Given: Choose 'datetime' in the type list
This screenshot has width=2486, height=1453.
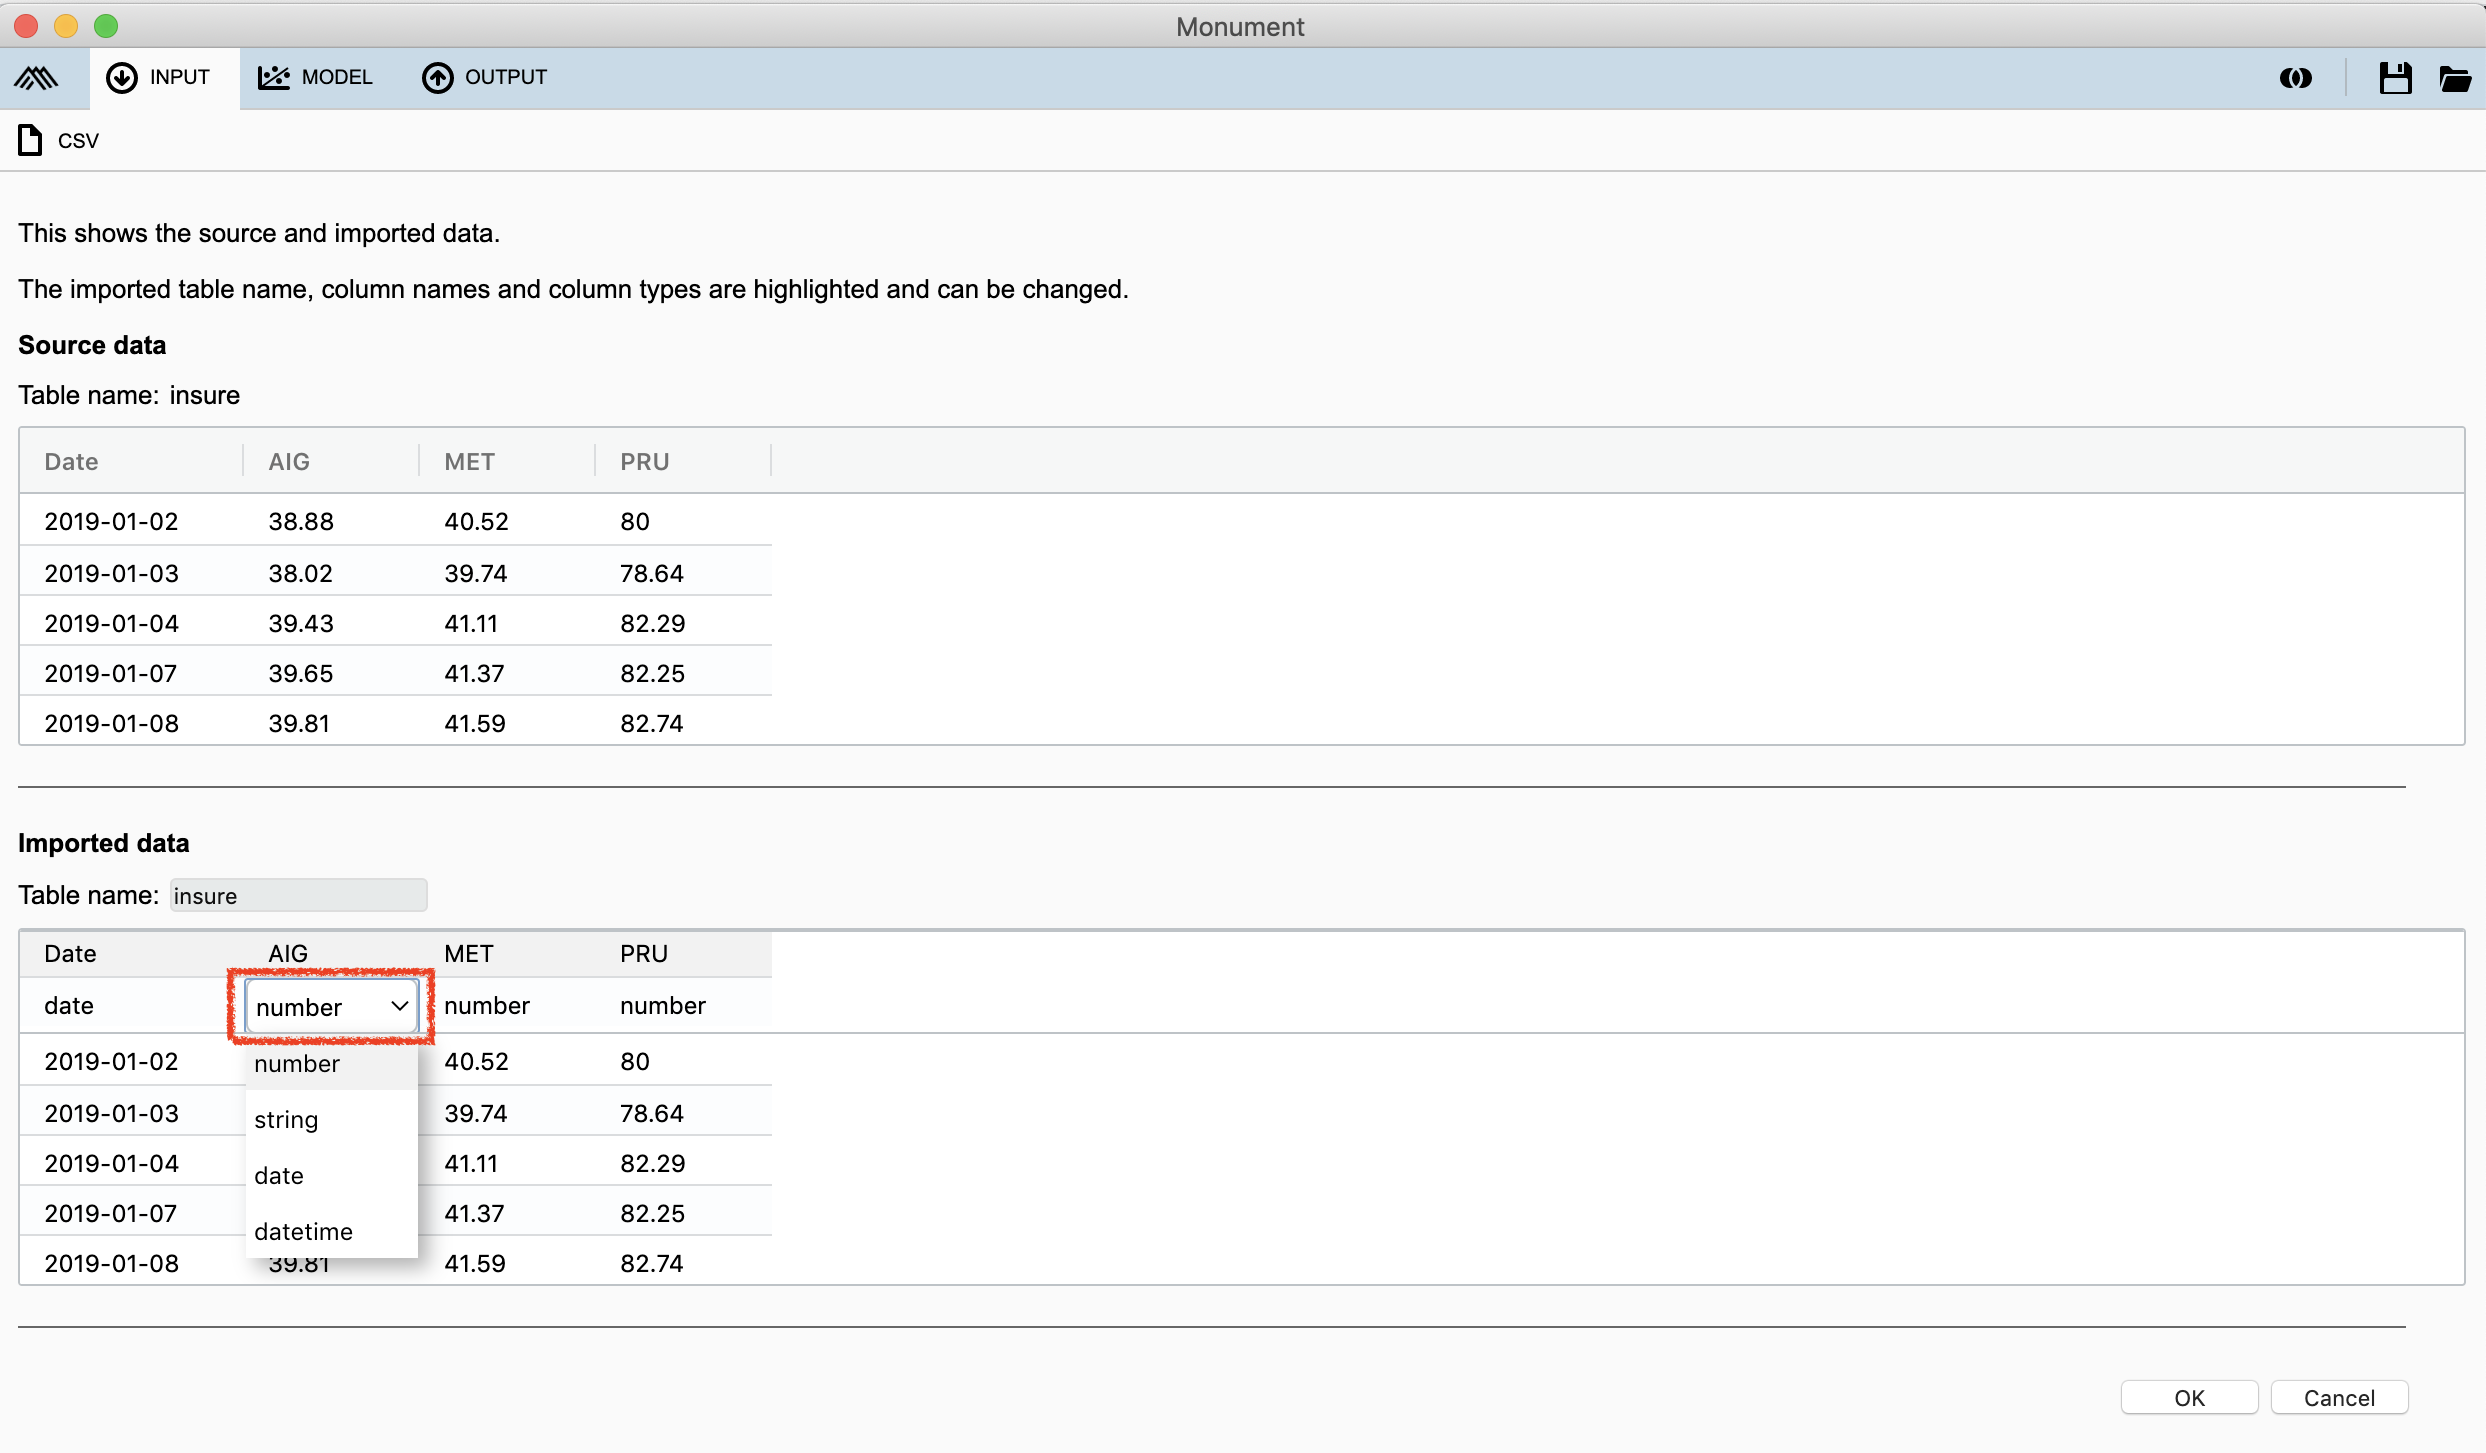Looking at the screenshot, I should click(x=331, y=1232).
